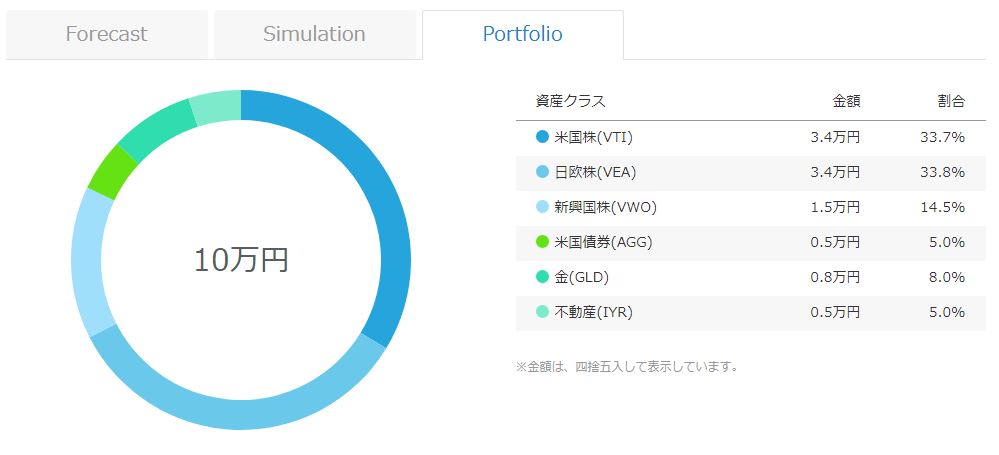Click the 米国株(VTI) blue legend dot
The image size is (999, 455).
(x=542, y=137)
